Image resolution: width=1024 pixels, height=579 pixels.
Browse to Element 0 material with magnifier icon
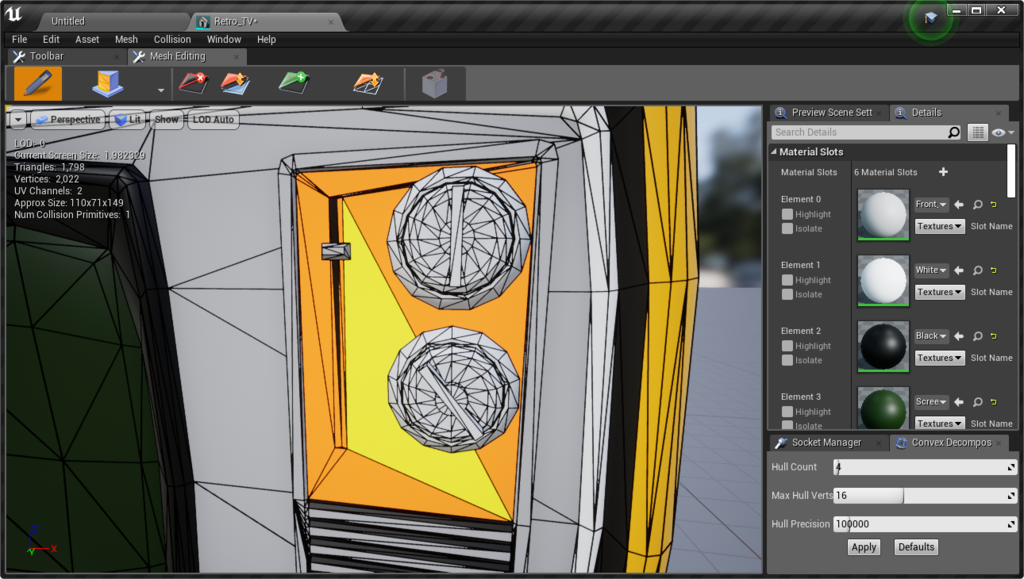coord(977,205)
